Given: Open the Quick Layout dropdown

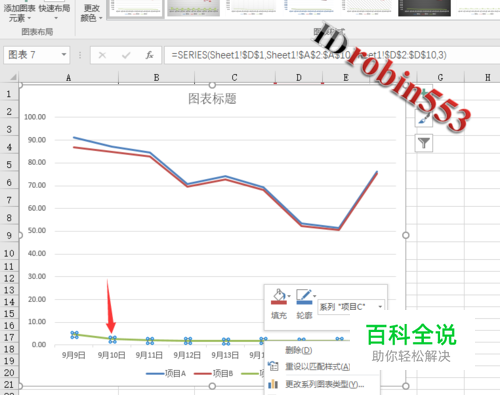Looking at the screenshot, I should [54, 13].
